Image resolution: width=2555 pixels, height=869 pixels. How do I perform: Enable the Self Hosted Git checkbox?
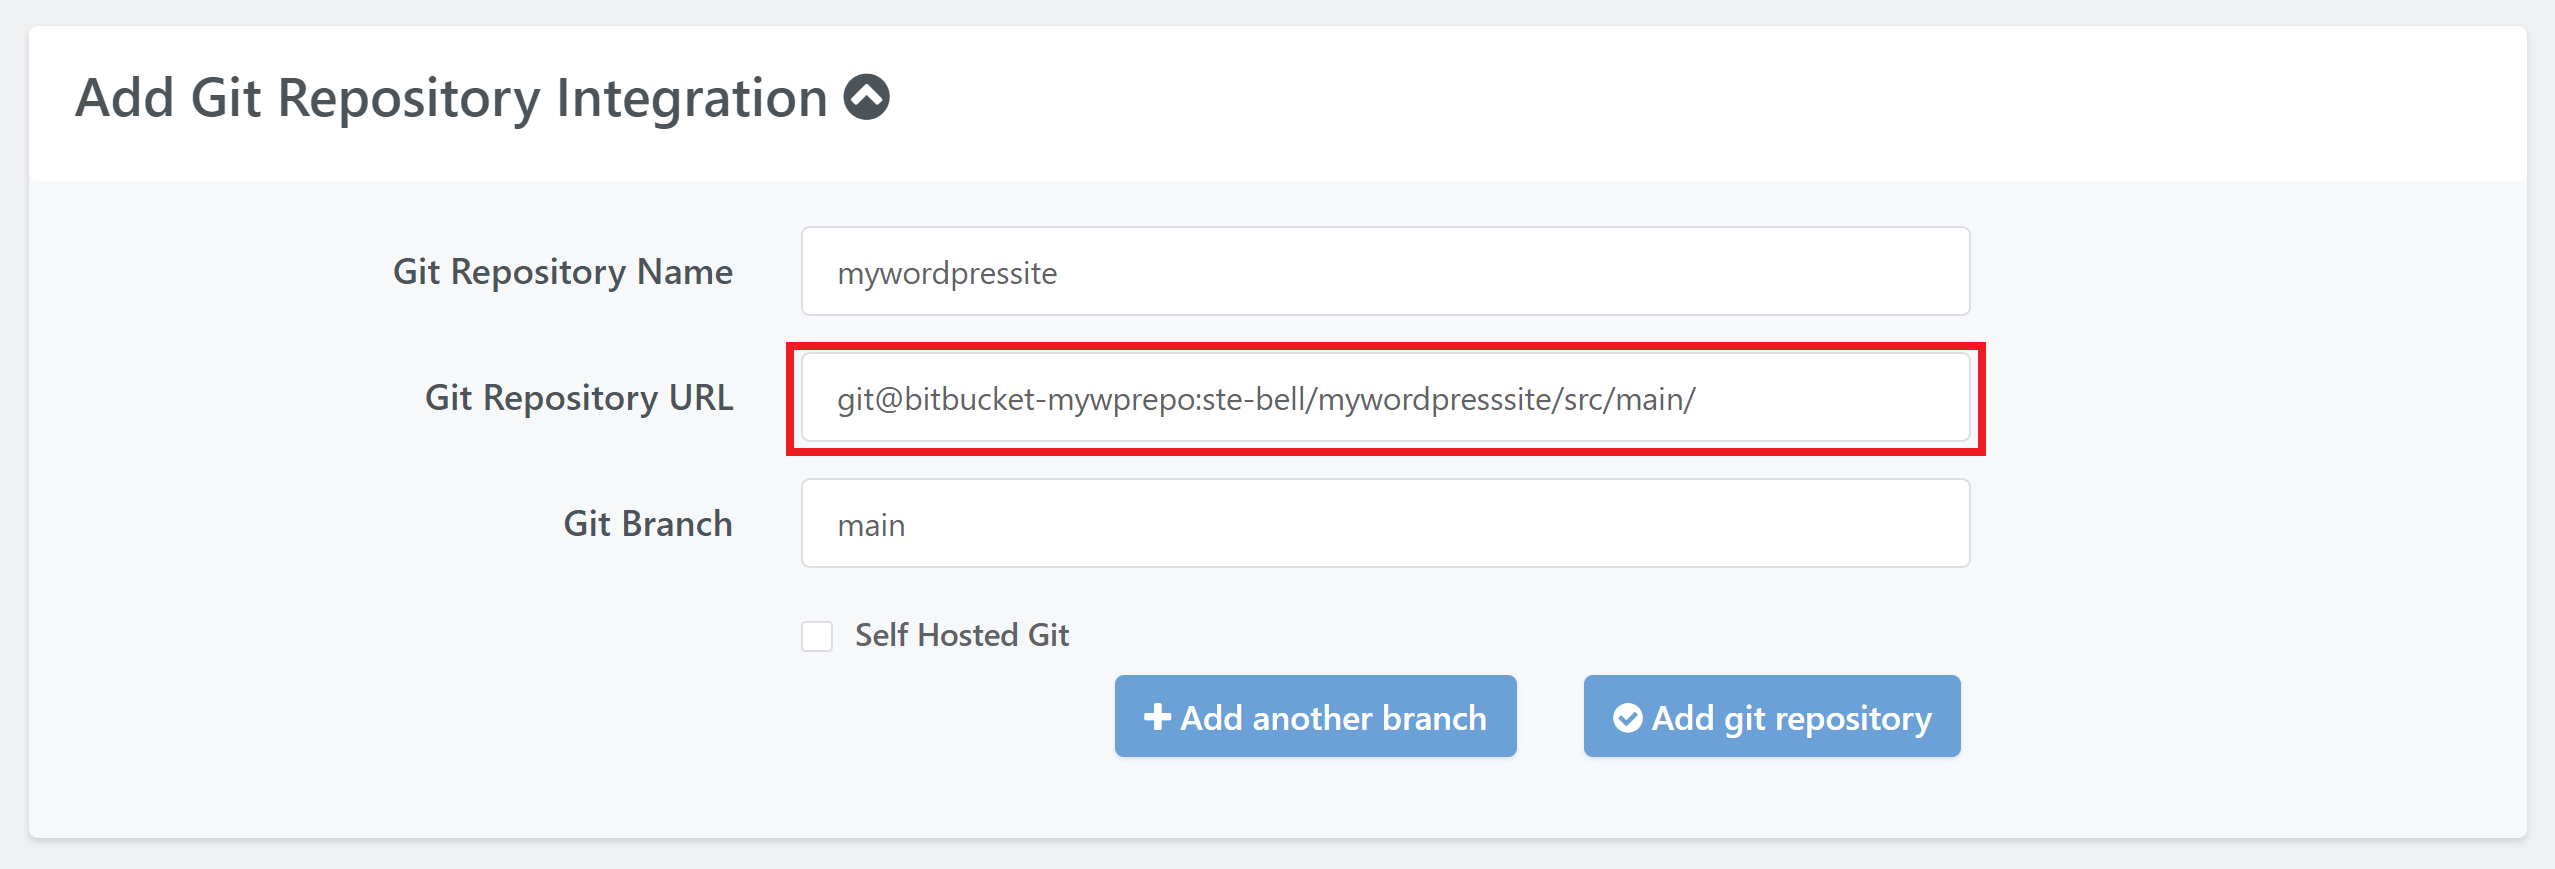click(x=817, y=636)
